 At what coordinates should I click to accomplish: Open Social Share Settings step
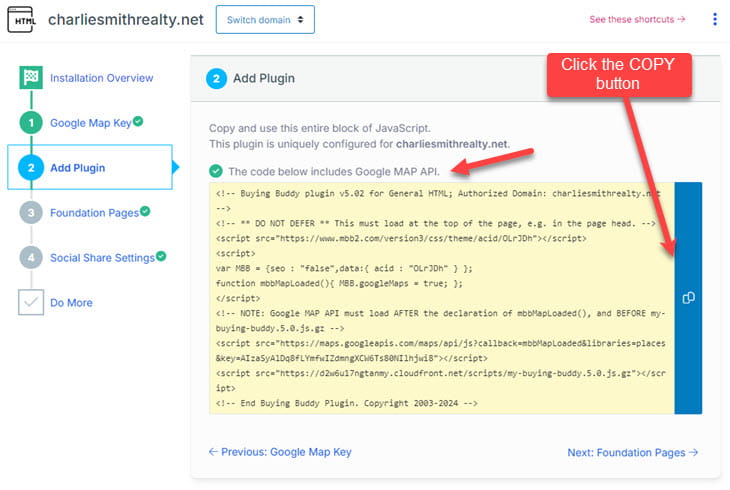[102, 258]
